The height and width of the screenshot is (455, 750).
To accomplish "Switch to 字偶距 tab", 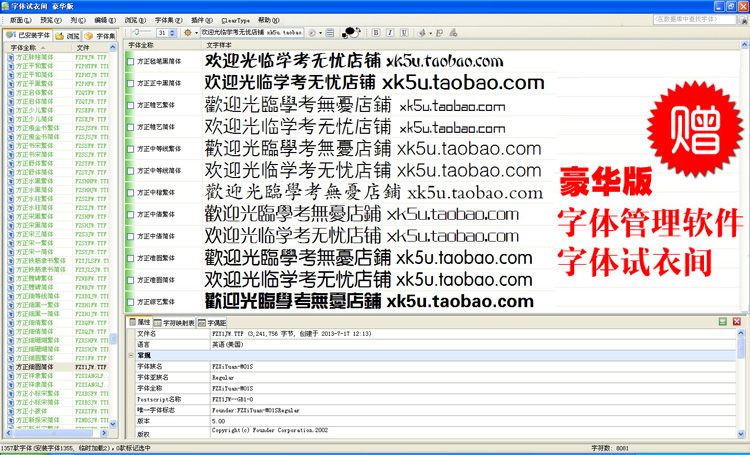I will point(212,323).
